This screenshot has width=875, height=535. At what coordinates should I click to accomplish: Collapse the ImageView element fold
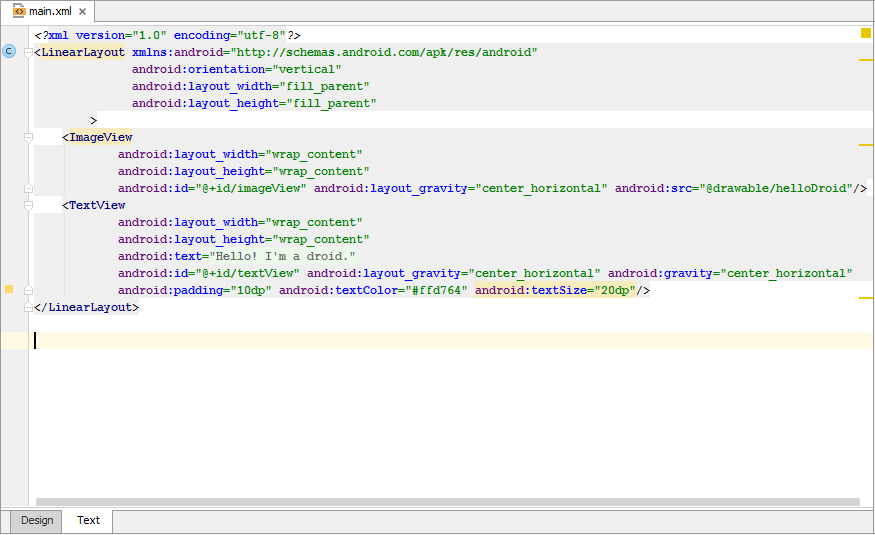click(29, 137)
